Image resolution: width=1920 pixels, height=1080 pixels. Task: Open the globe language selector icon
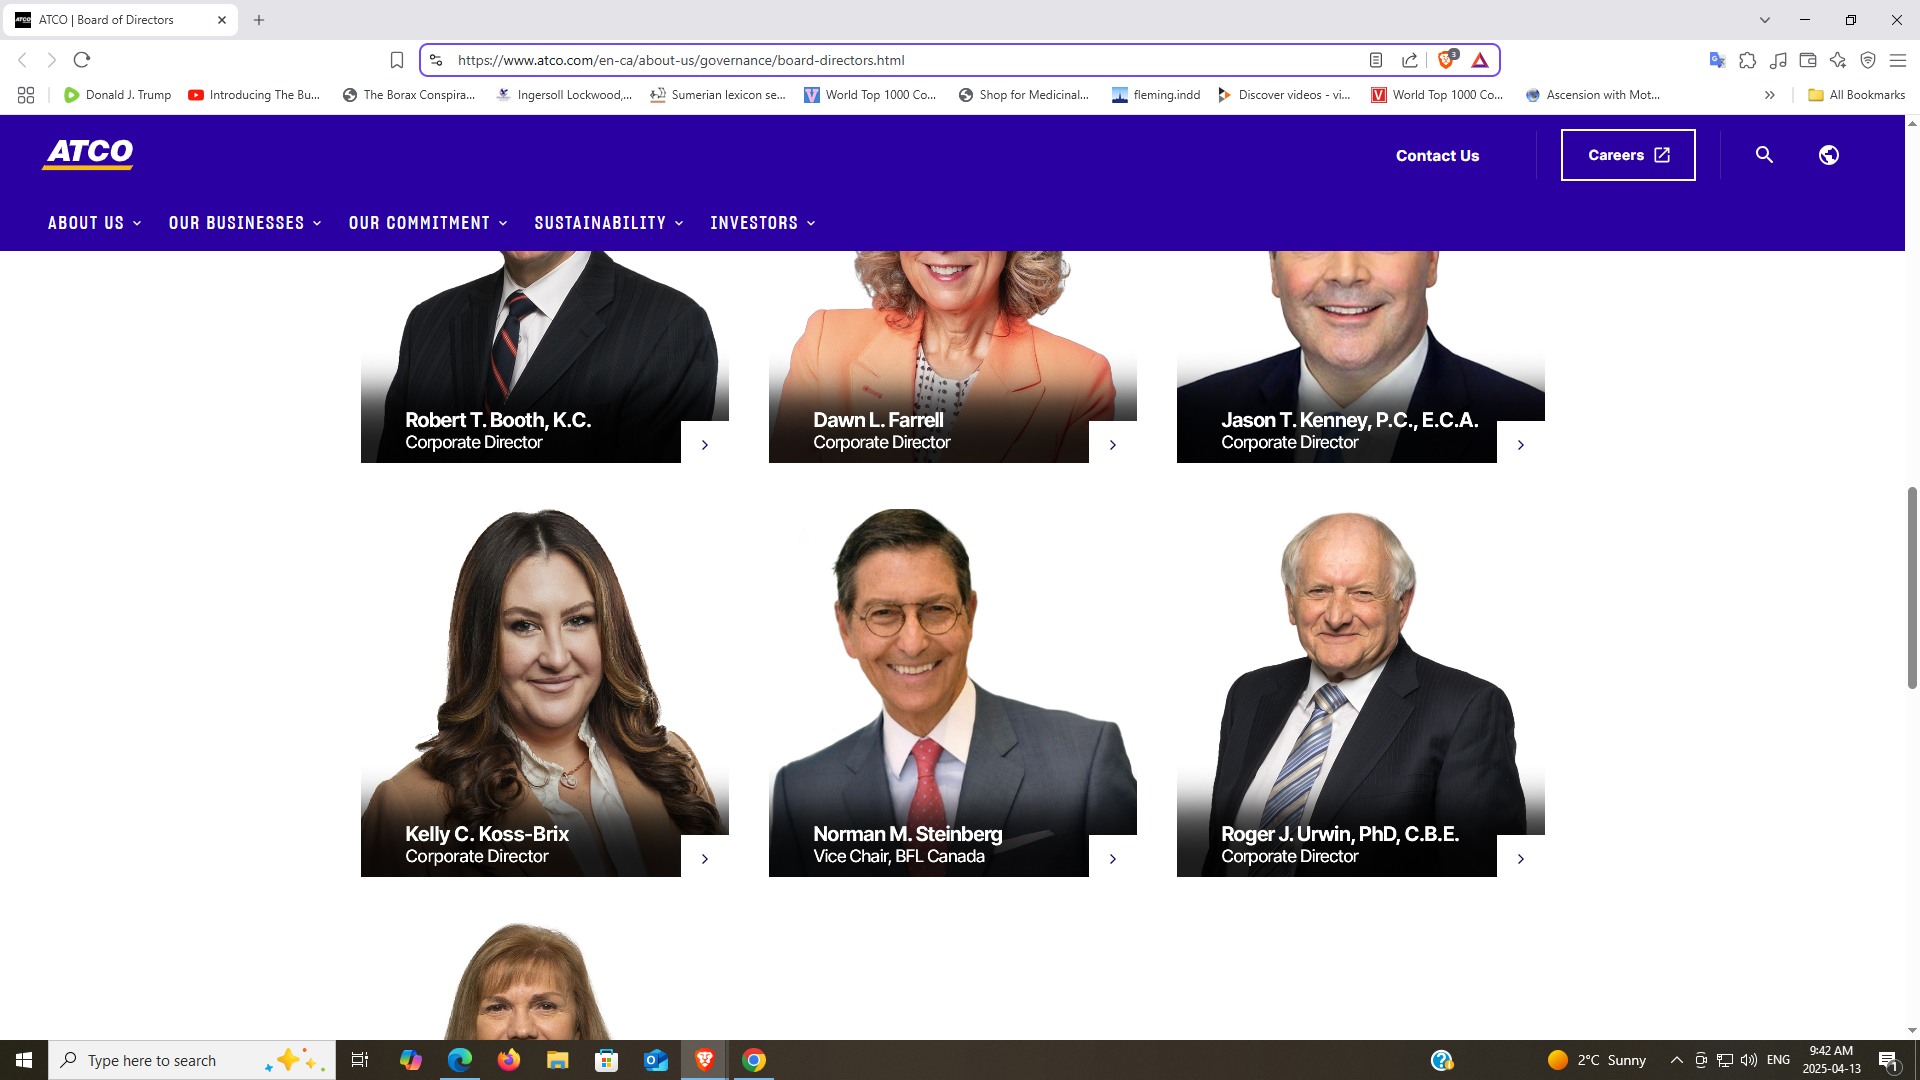[x=1829, y=155]
